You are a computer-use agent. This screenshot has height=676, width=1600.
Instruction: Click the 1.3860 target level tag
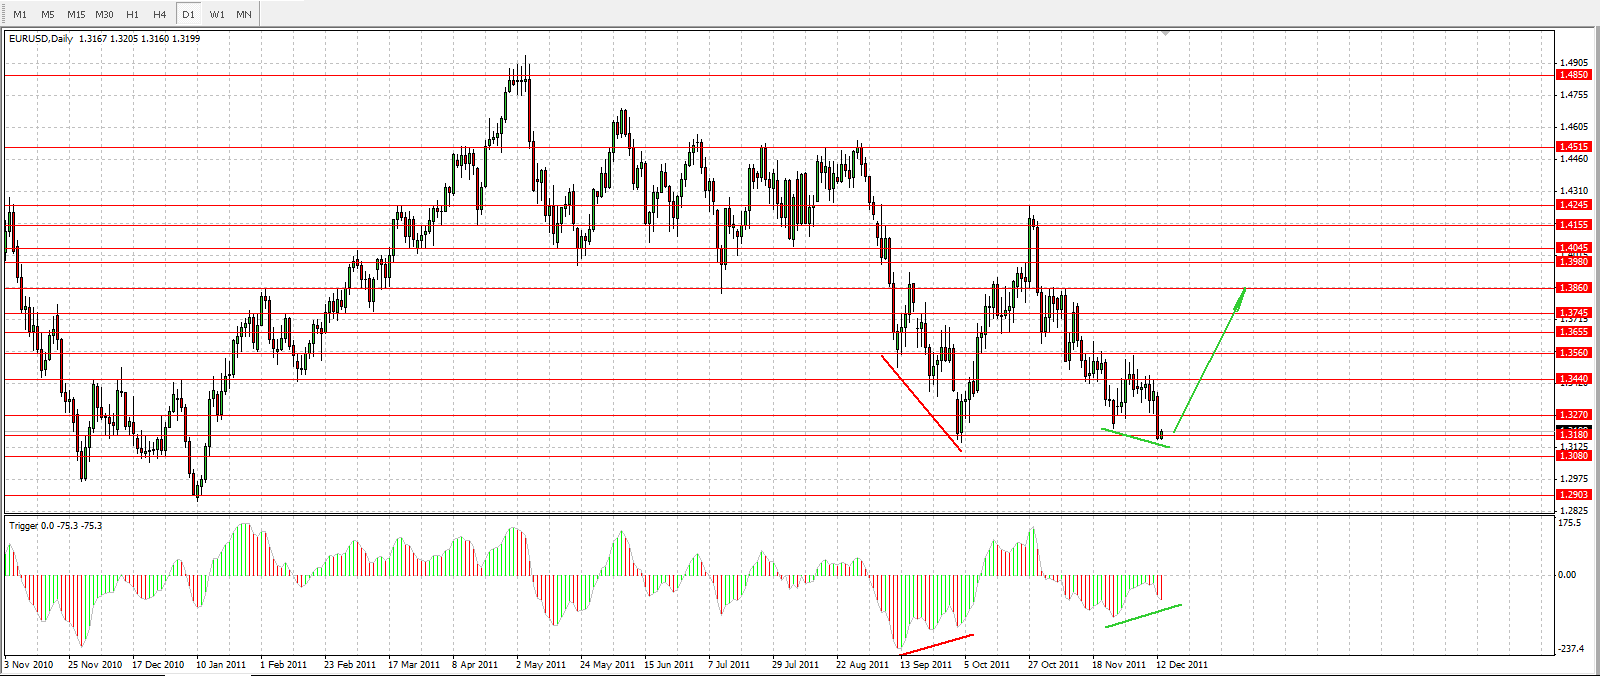coord(1574,288)
